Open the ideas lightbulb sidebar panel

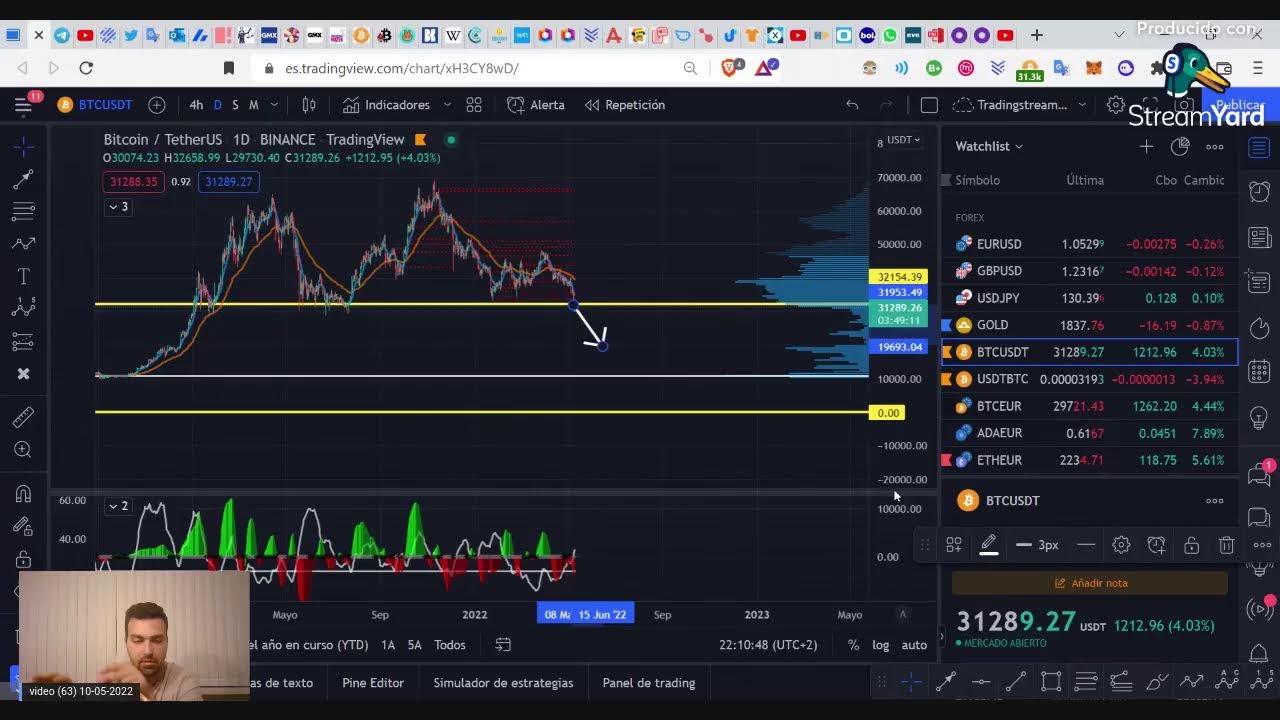pyautogui.click(x=1259, y=417)
